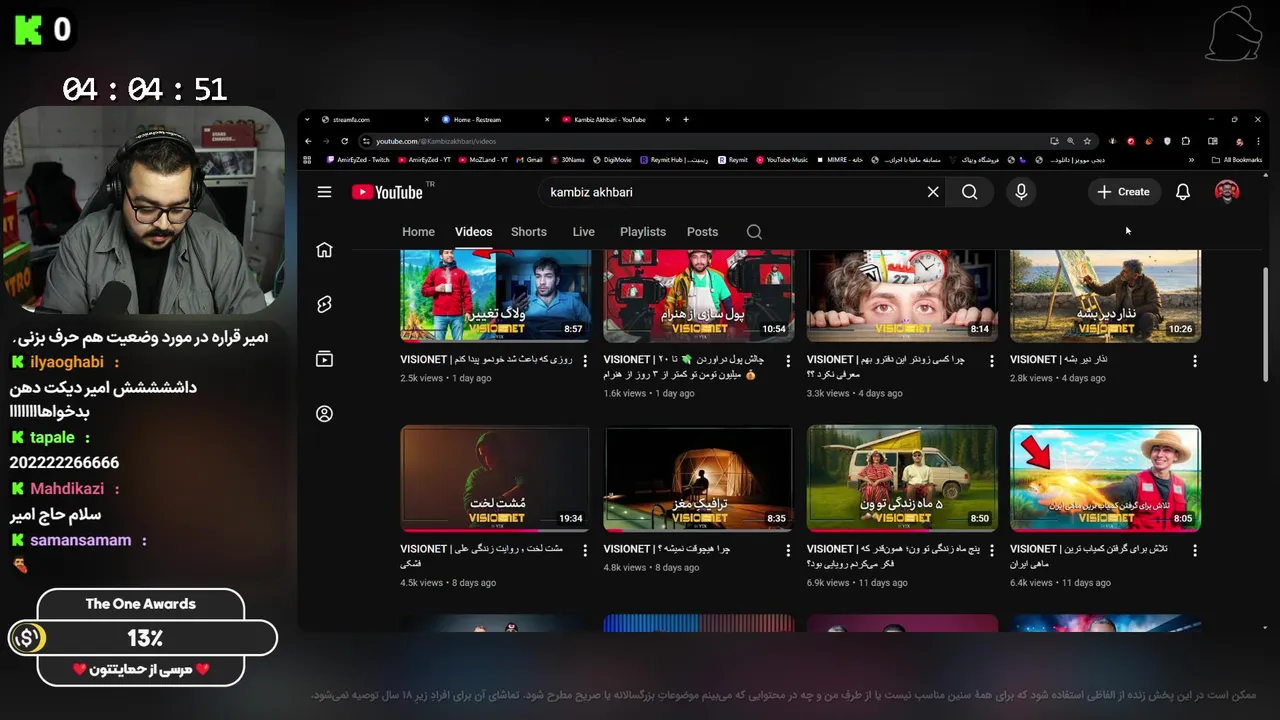Open the Create button

pyautogui.click(x=1124, y=192)
